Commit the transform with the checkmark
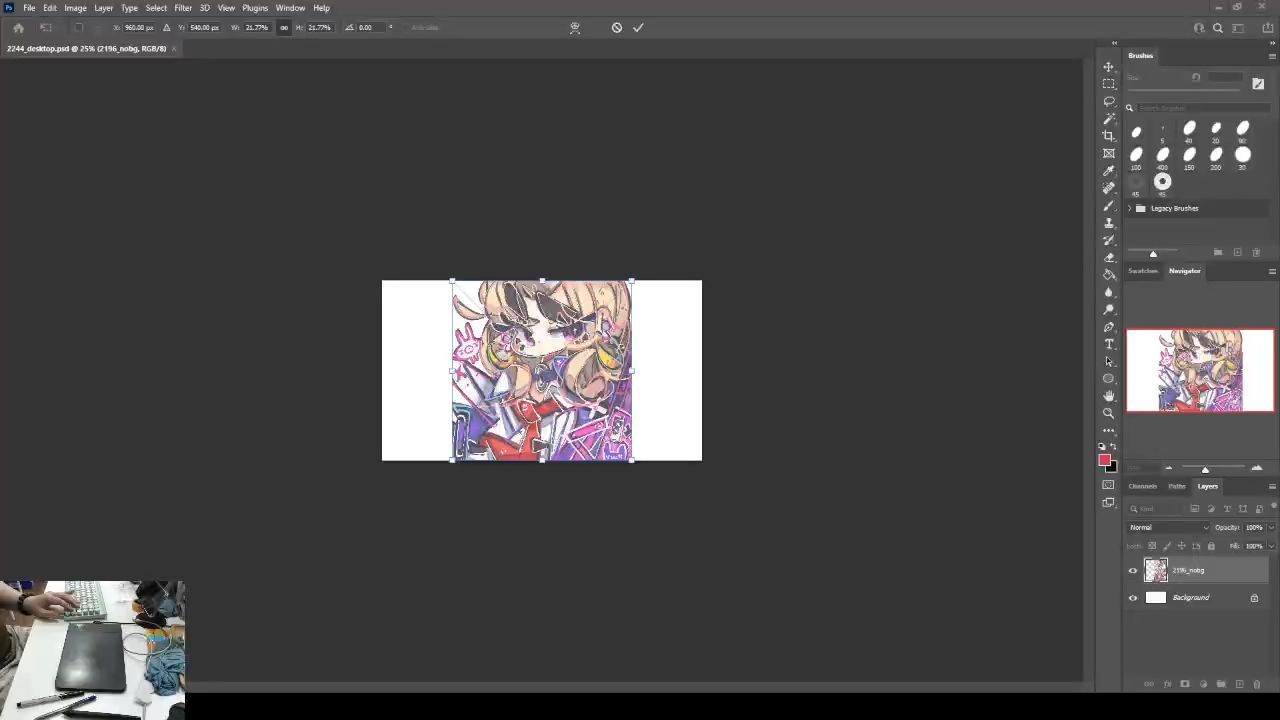Viewport: 1280px width, 720px height. (638, 28)
